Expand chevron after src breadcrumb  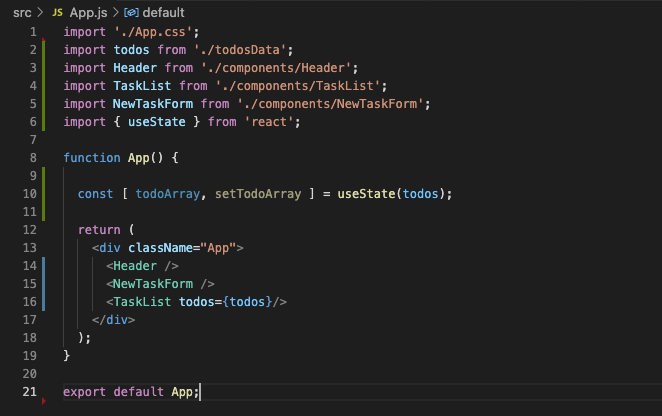pos(41,13)
